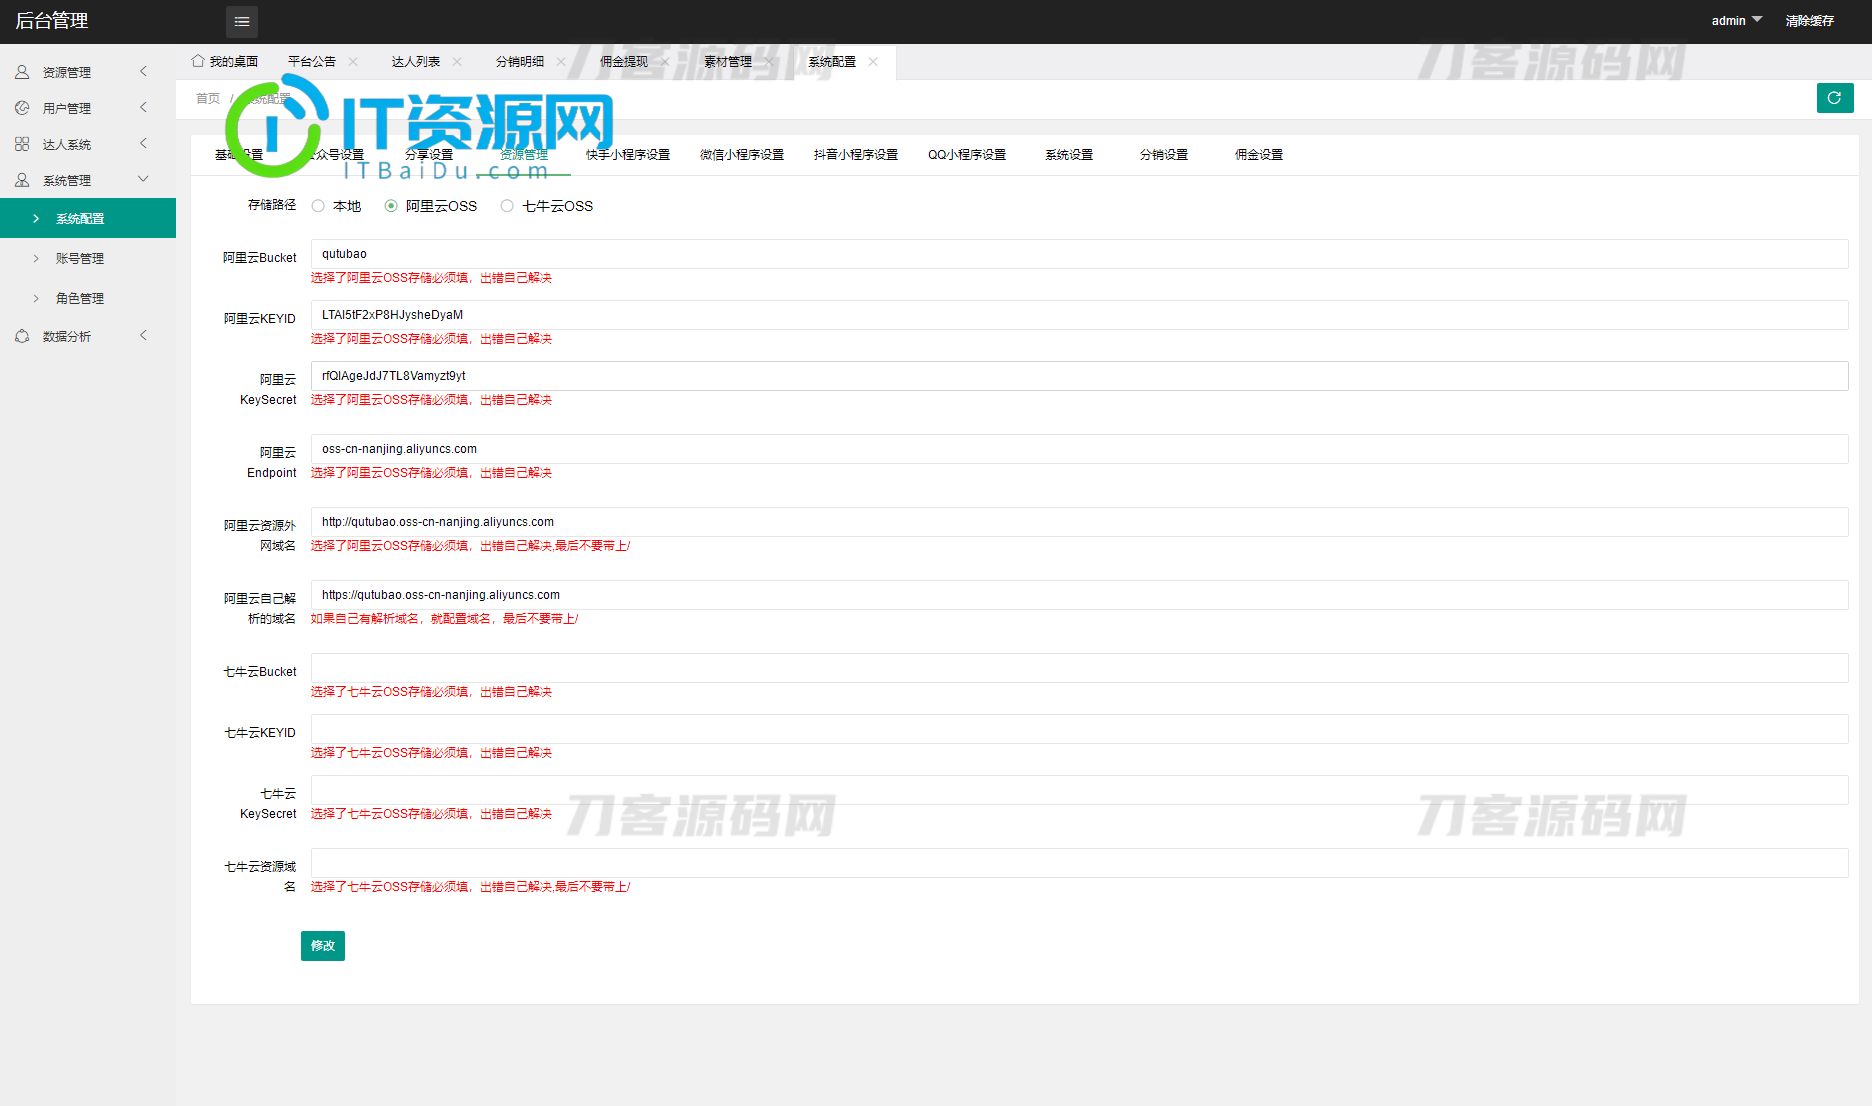
Task: Close the 分销明细 tab
Action: coord(561,62)
